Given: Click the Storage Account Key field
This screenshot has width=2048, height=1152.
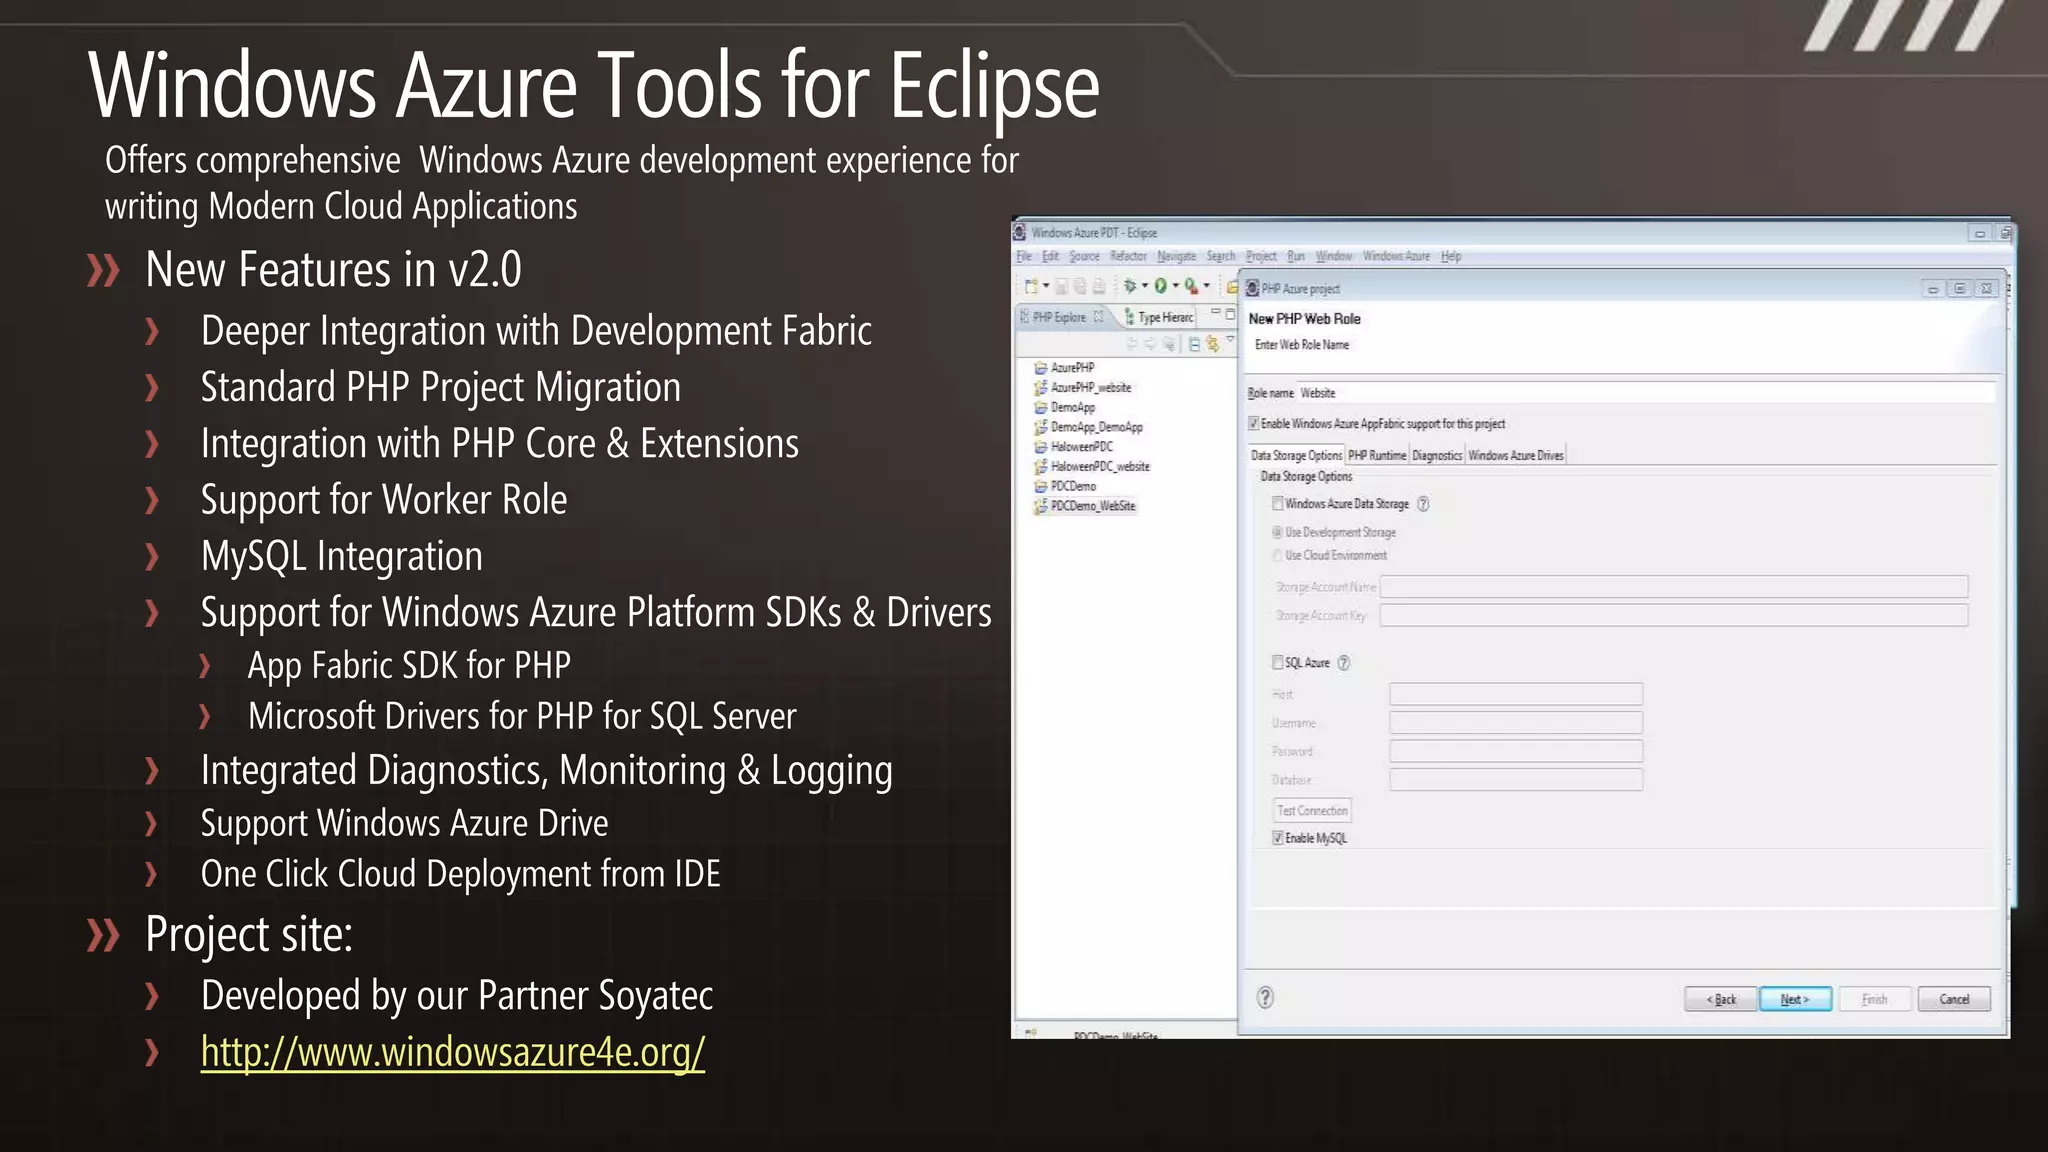Looking at the screenshot, I should pos(1674,615).
